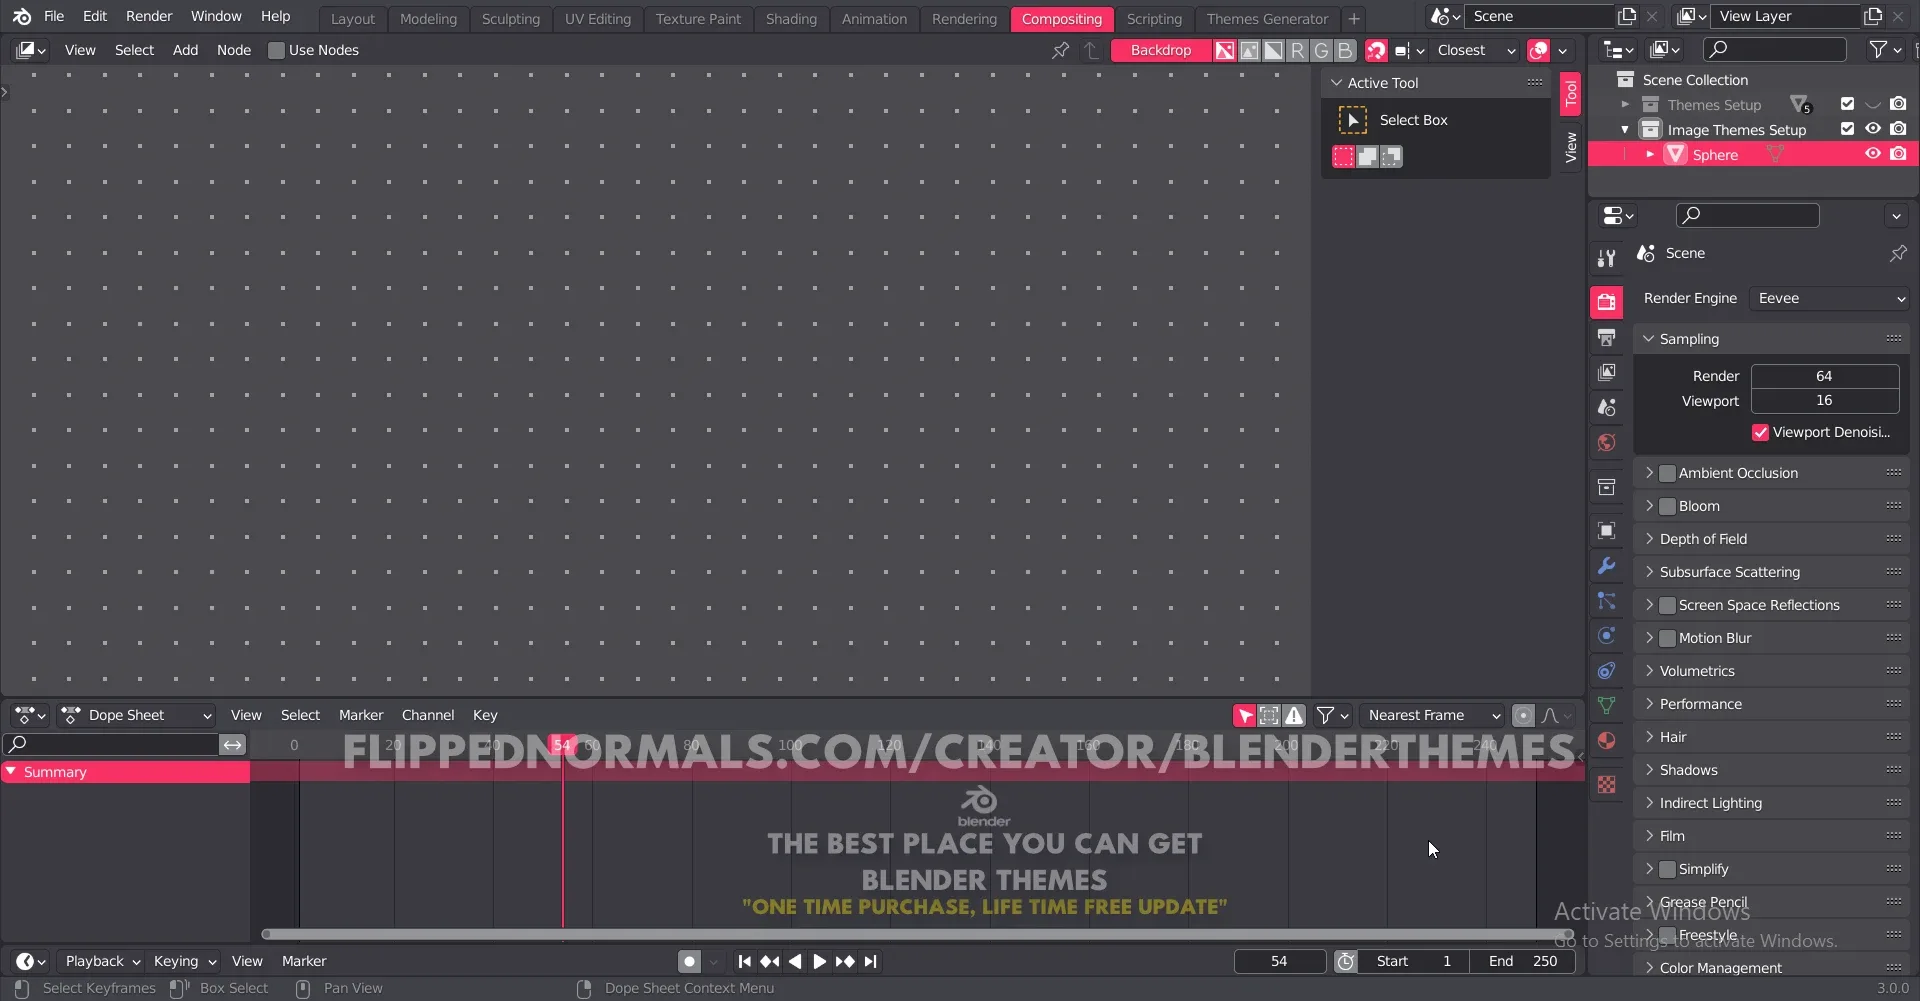
Task: Toggle the snap magnet icon
Action: pos(1377,50)
